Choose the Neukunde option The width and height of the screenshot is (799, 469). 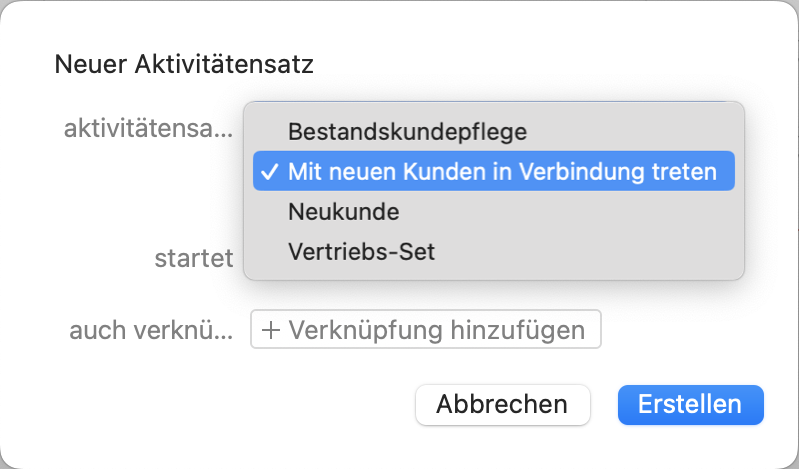(x=344, y=212)
